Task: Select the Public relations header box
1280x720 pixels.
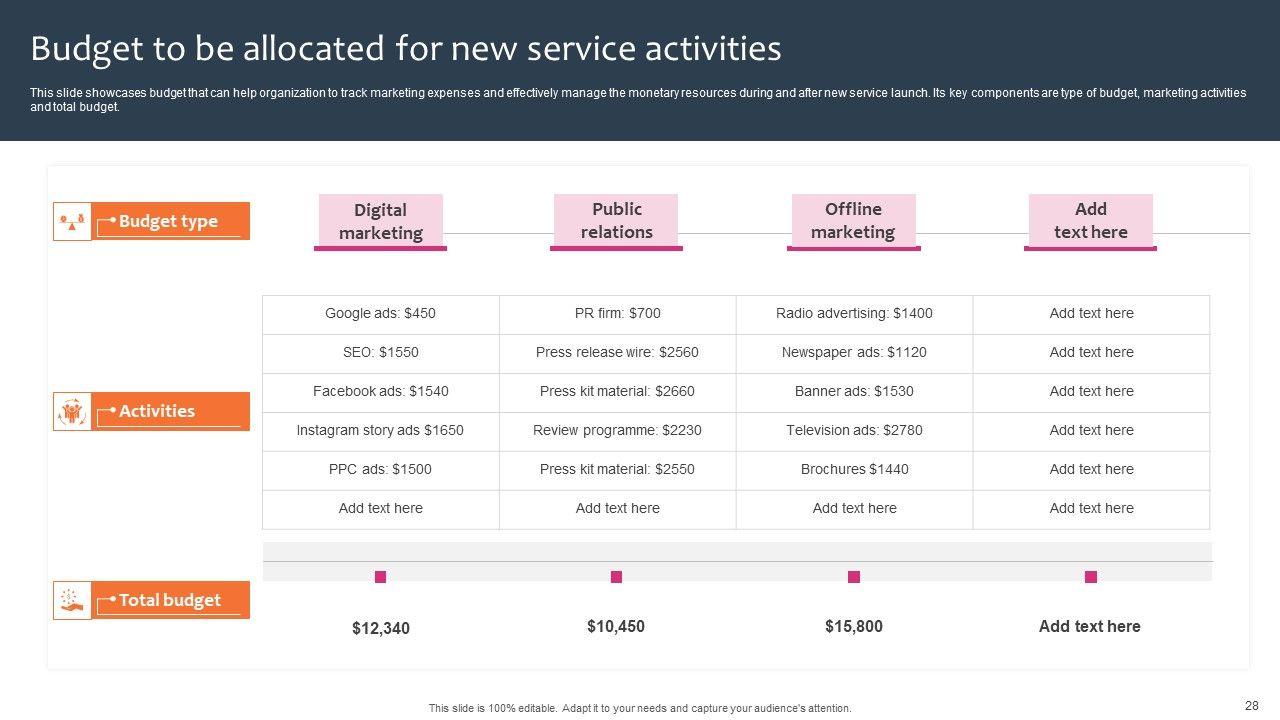Action: [616, 220]
